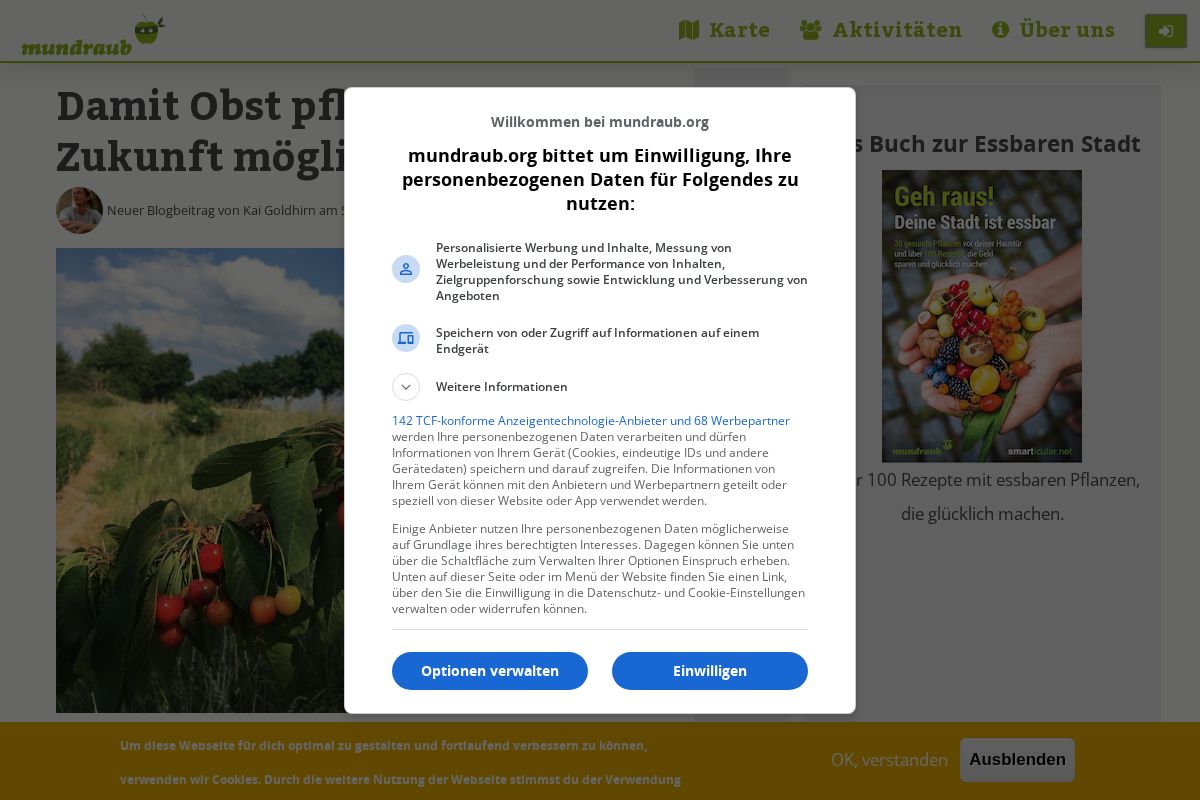
Task: Click the Über uns info icon
Action: click(1000, 30)
